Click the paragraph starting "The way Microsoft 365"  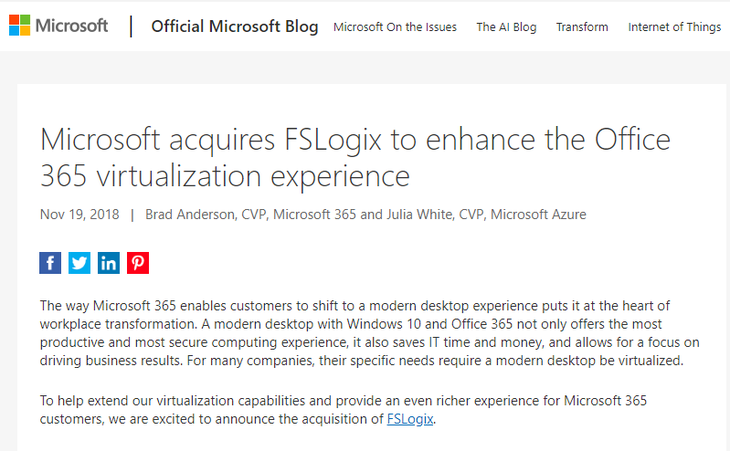click(x=370, y=333)
